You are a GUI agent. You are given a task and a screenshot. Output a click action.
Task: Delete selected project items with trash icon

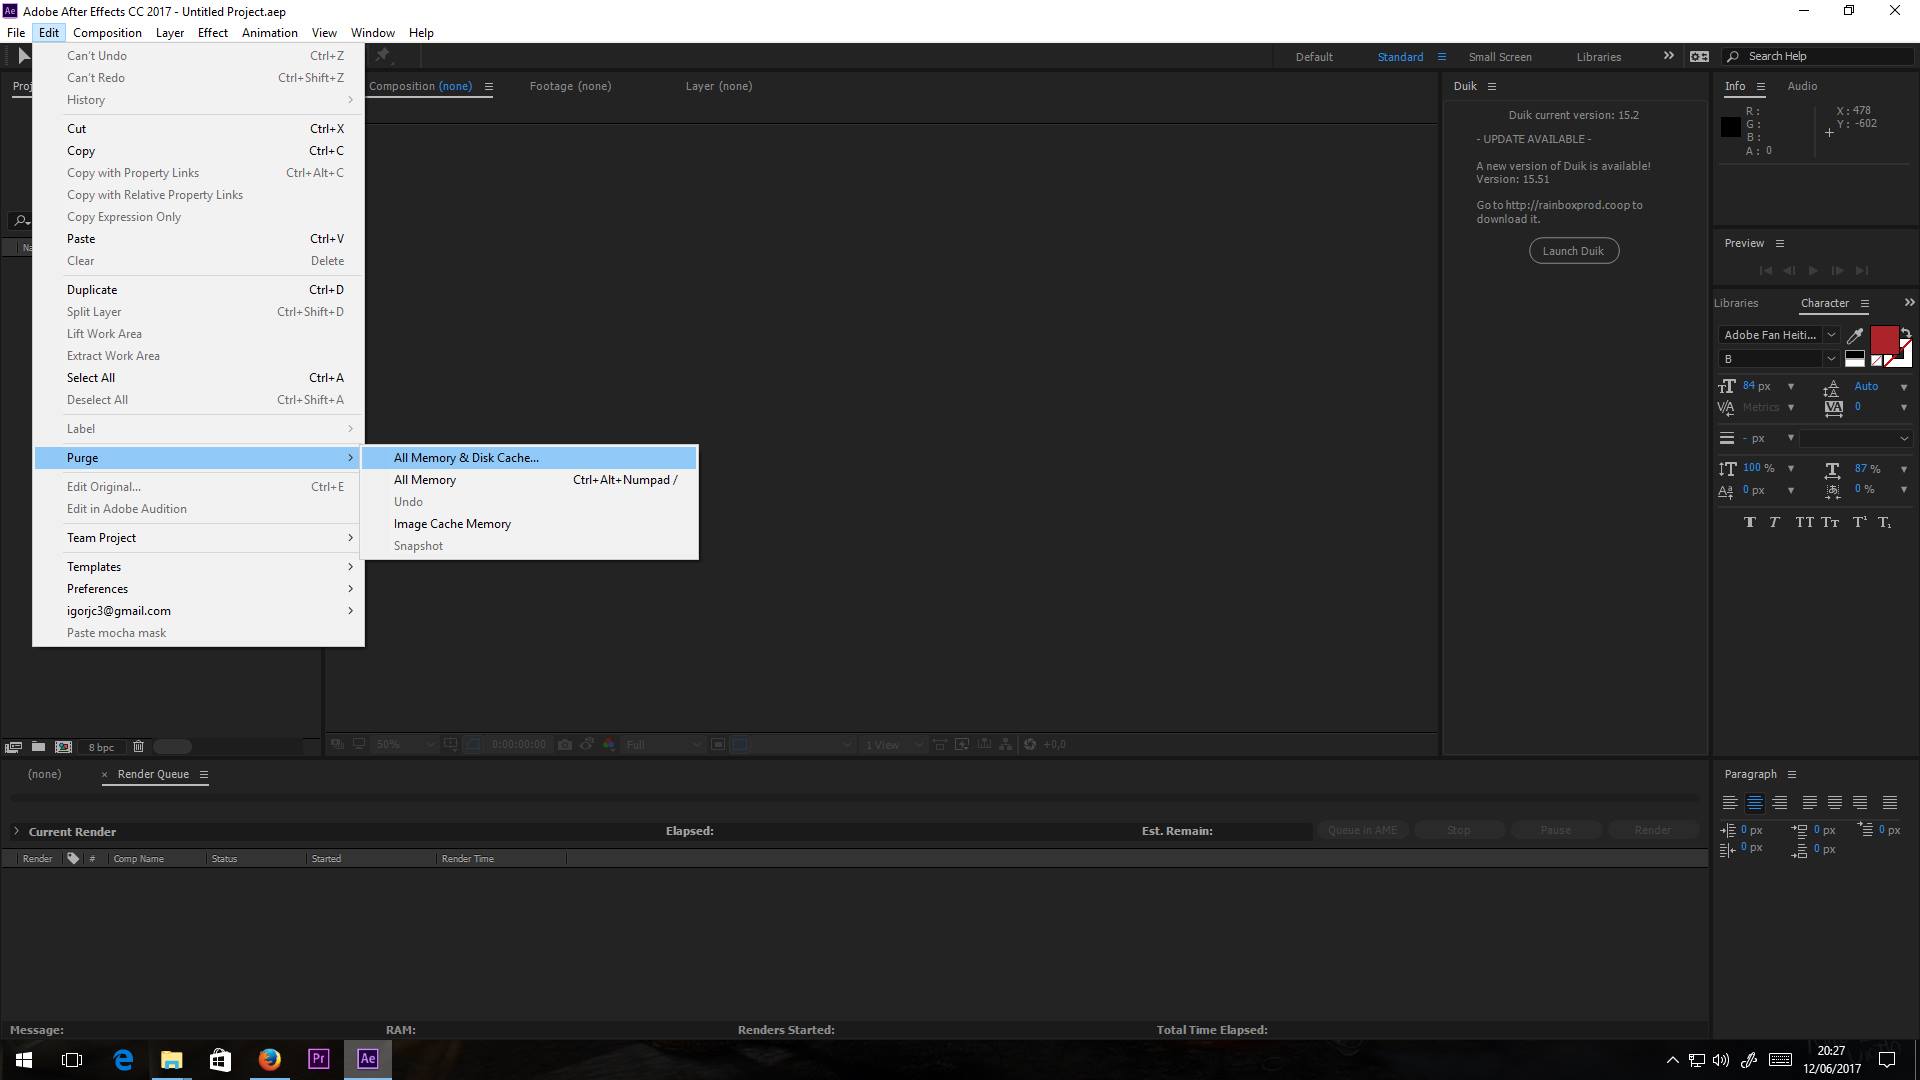tap(139, 746)
